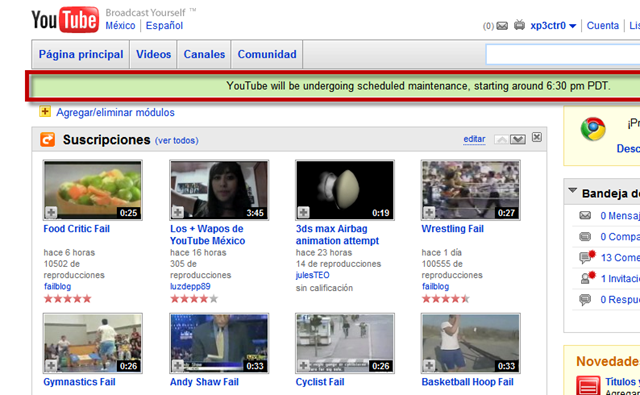Switch to the Videos tab
Image resolution: width=640 pixels, height=395 pixels.
pos(153,54)
